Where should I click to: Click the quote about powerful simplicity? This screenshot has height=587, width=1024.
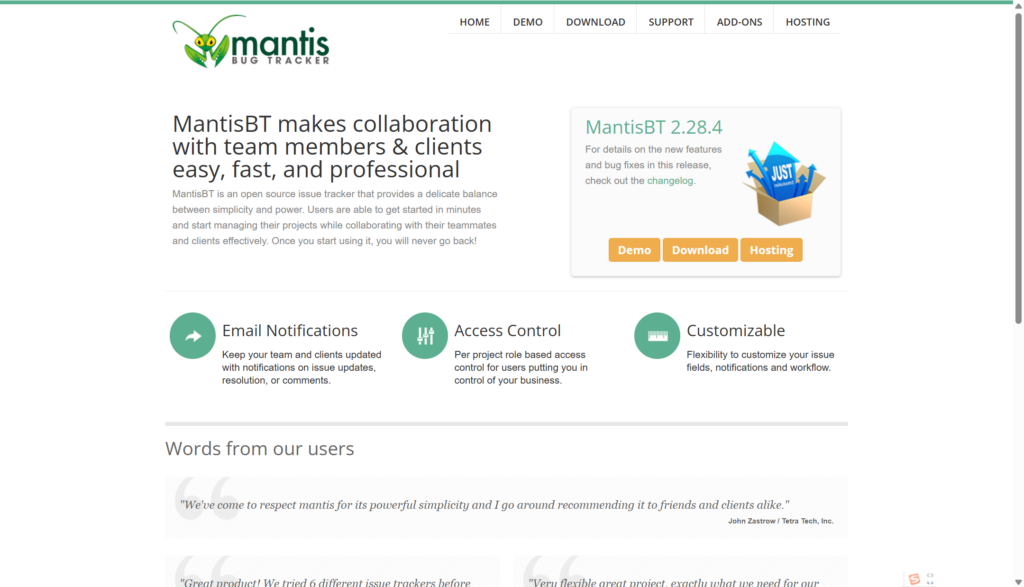(x=485, y=505)
